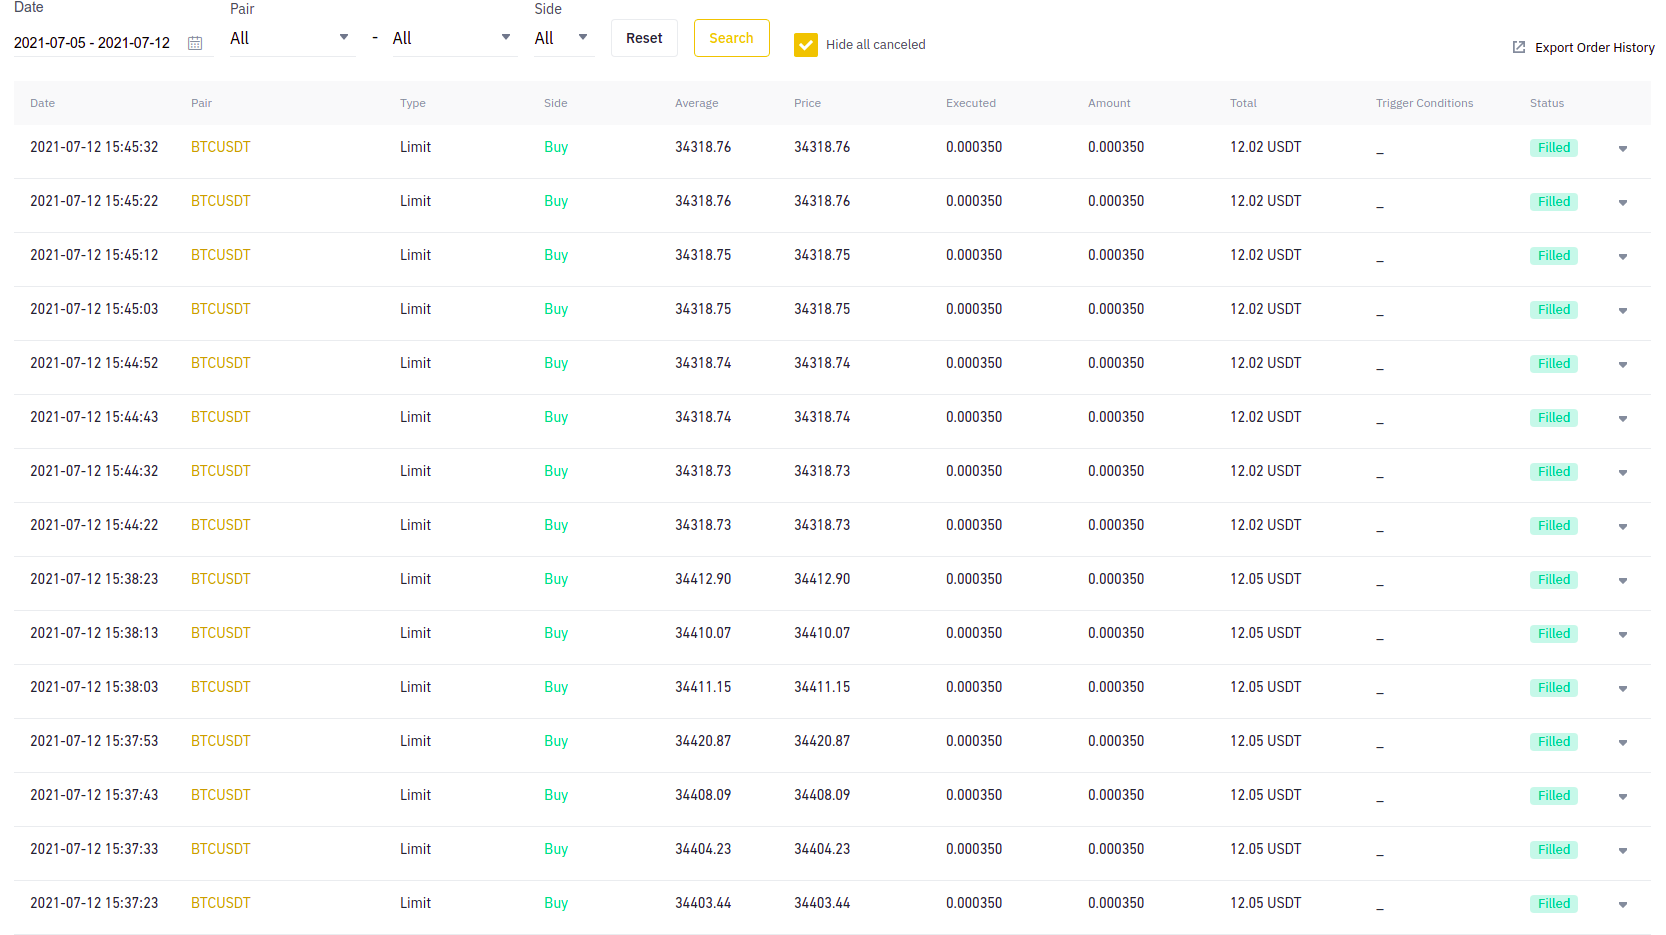This screenshot has width=1666, height=935.
Task: Open the Pair dropdown showing All
Action: (292, 38)
